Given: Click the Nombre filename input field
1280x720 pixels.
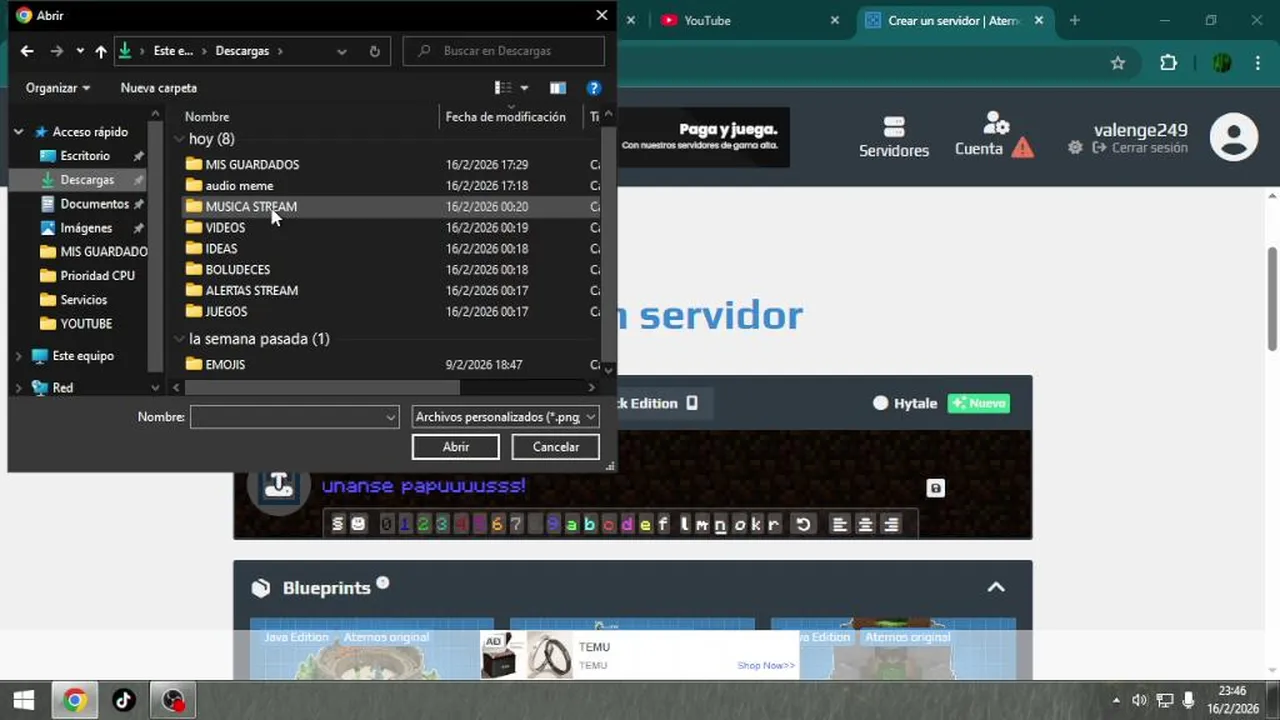Looking at the screenshot, I should (x=295, y=417).
